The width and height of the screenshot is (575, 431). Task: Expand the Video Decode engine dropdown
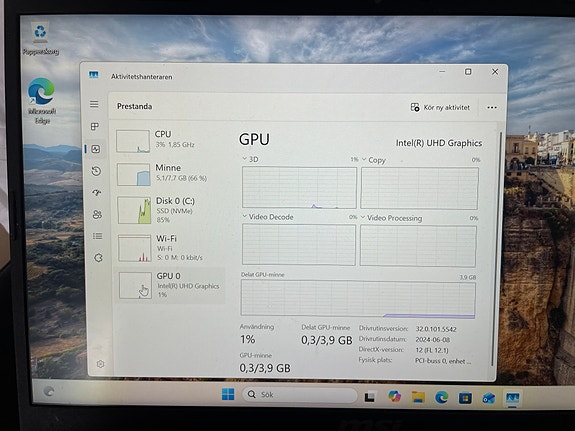268,217
